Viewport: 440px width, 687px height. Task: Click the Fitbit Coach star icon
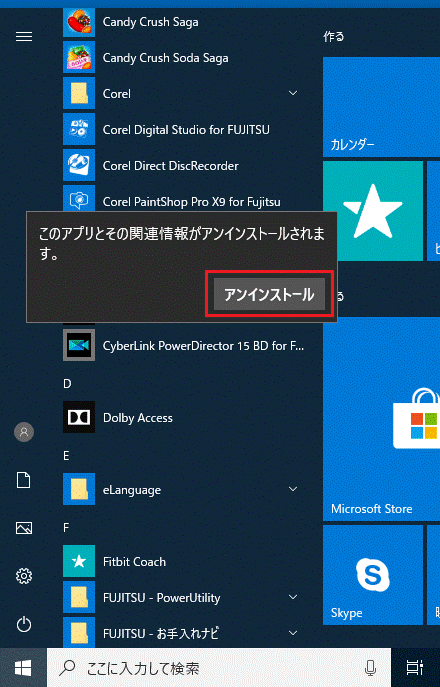(x=79, y=561)
